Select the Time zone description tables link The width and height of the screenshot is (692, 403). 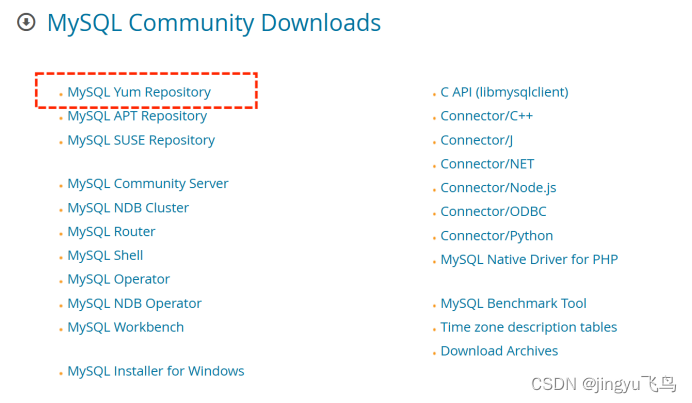pyautogui.click(x=529, y=327)
